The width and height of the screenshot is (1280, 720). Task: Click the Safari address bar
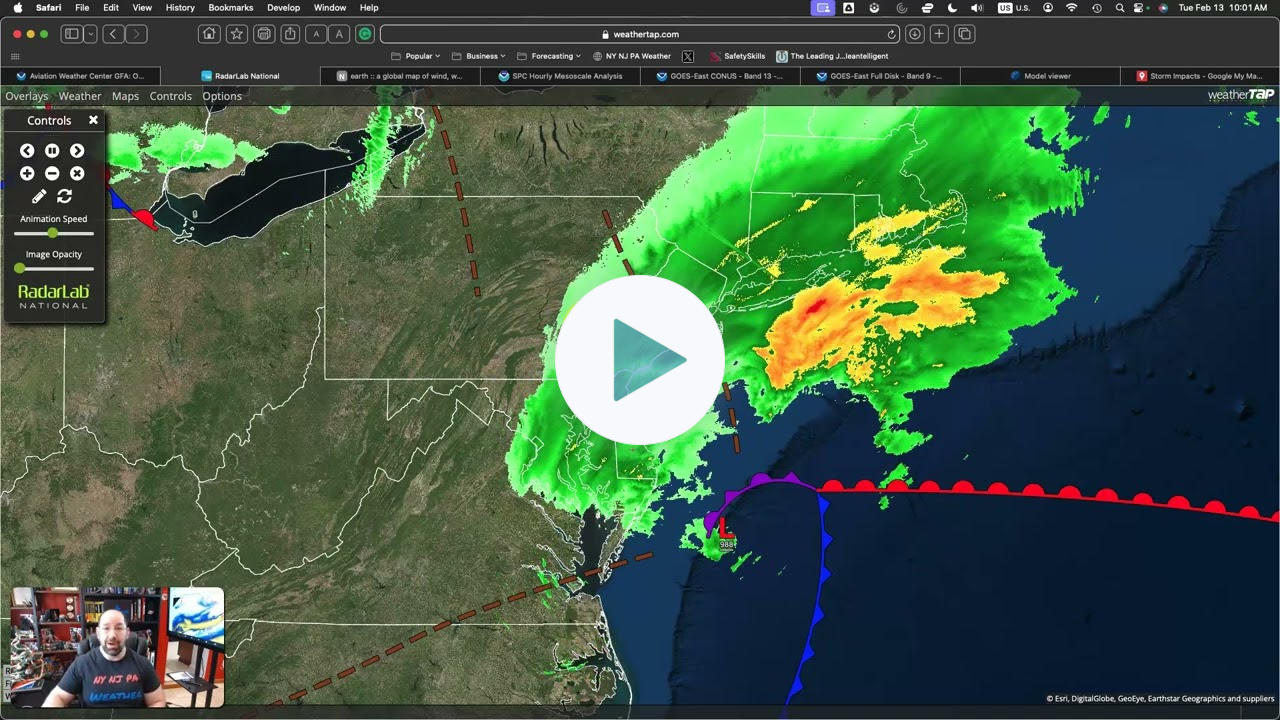(640, 34)
